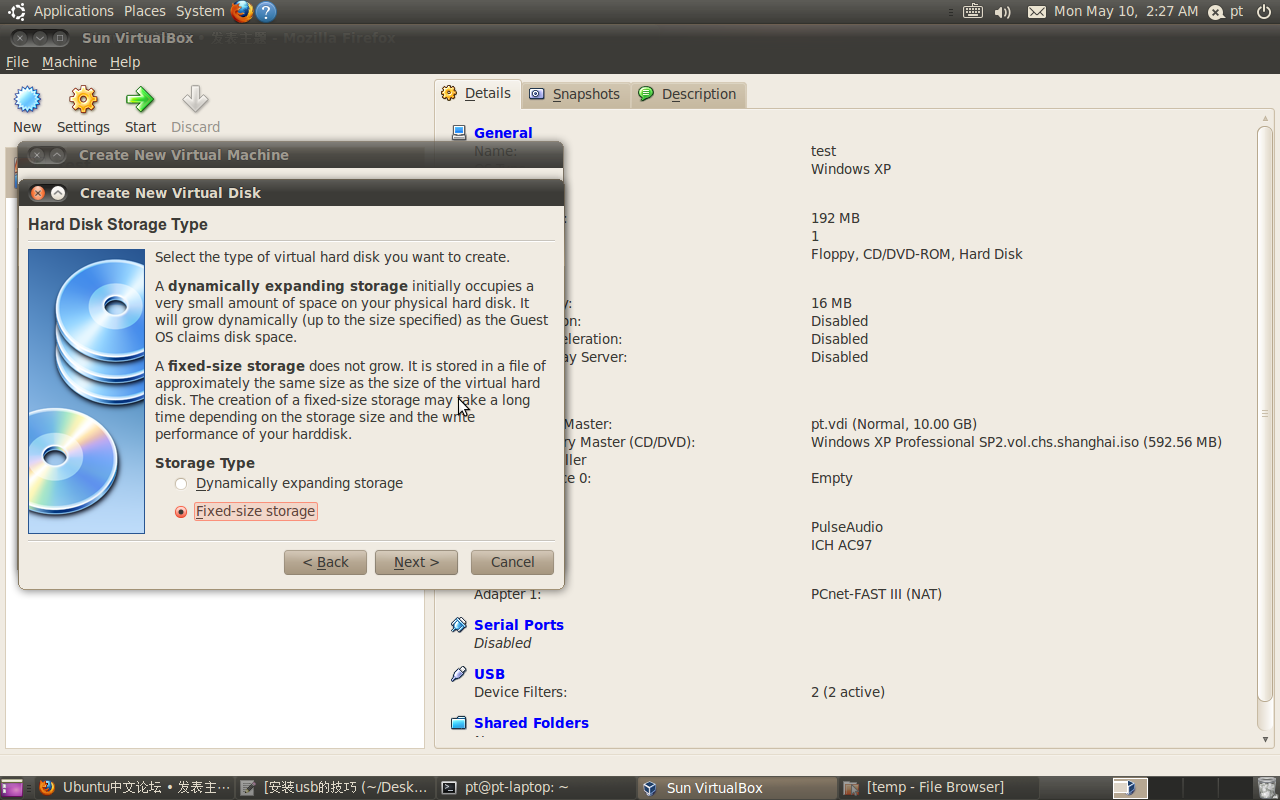Open the USB settings link
1280x800 pixels.
pos(489,674)
